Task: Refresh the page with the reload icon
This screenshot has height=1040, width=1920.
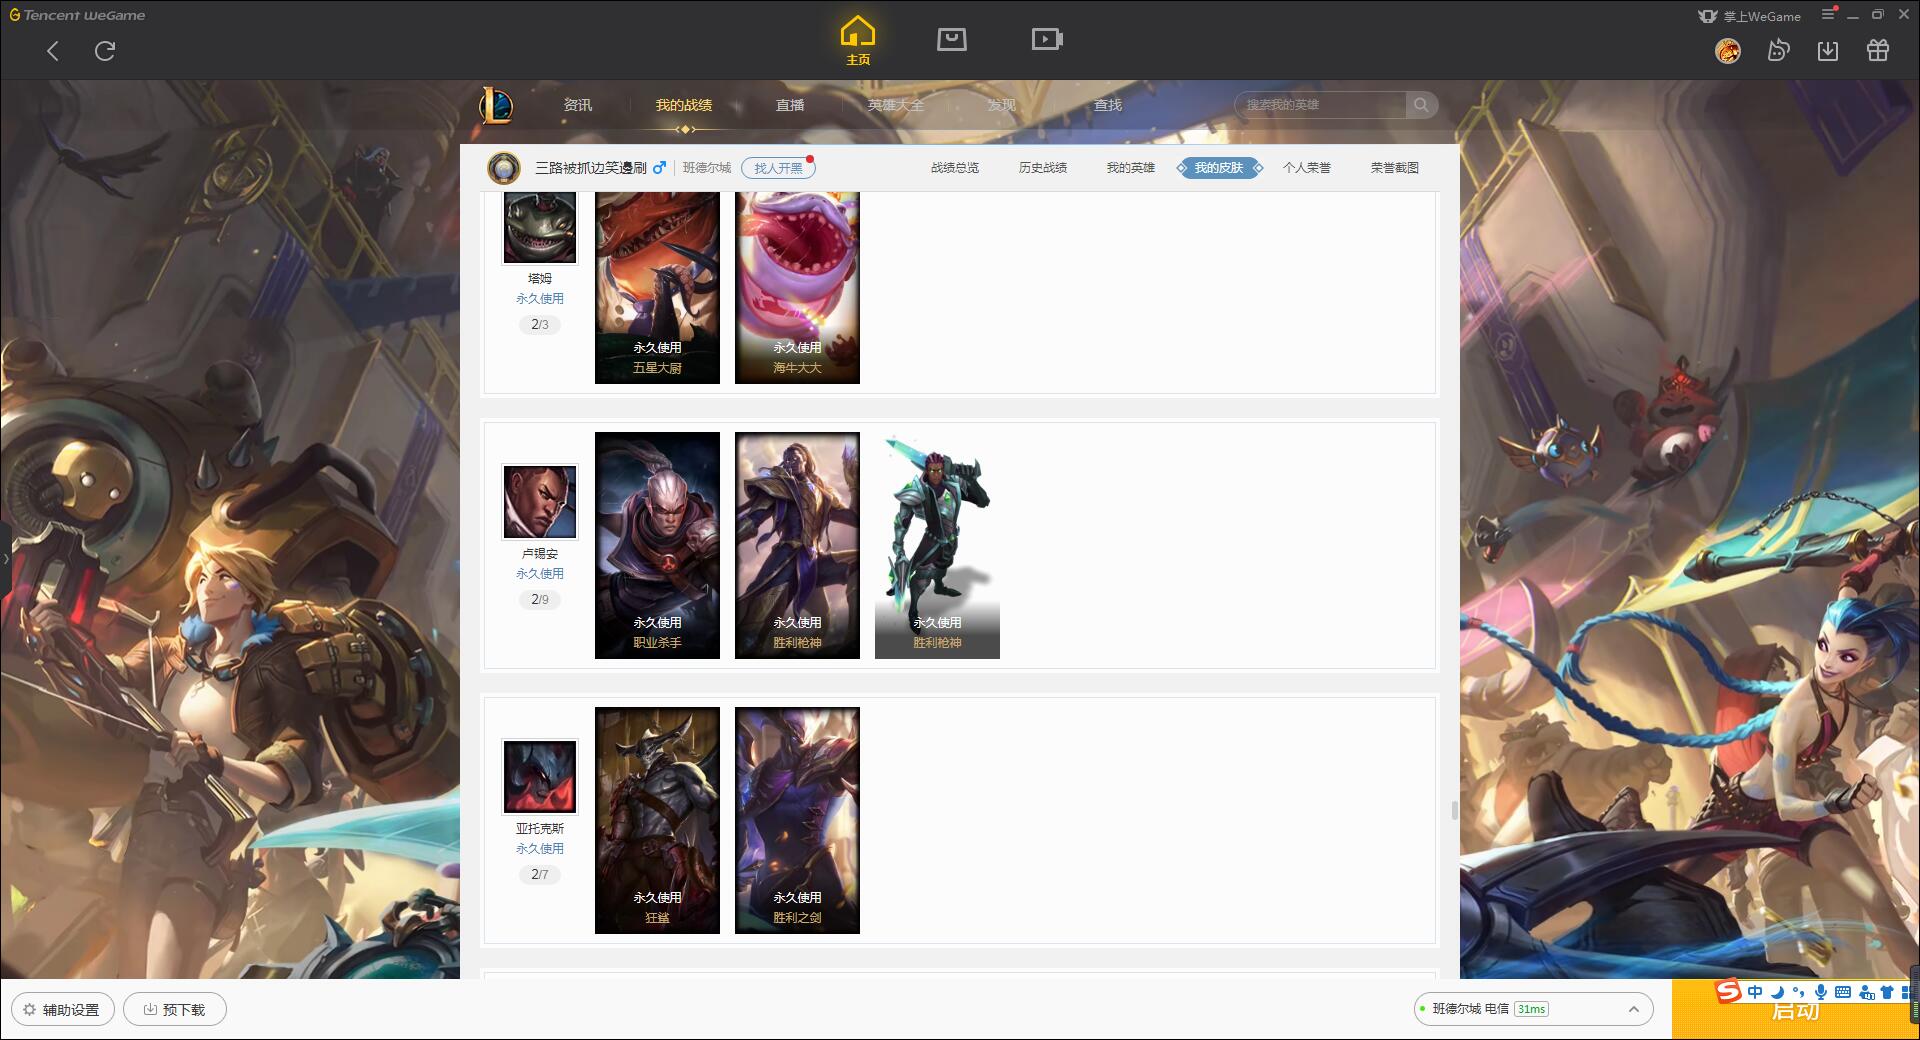Action: click(105, 51)
